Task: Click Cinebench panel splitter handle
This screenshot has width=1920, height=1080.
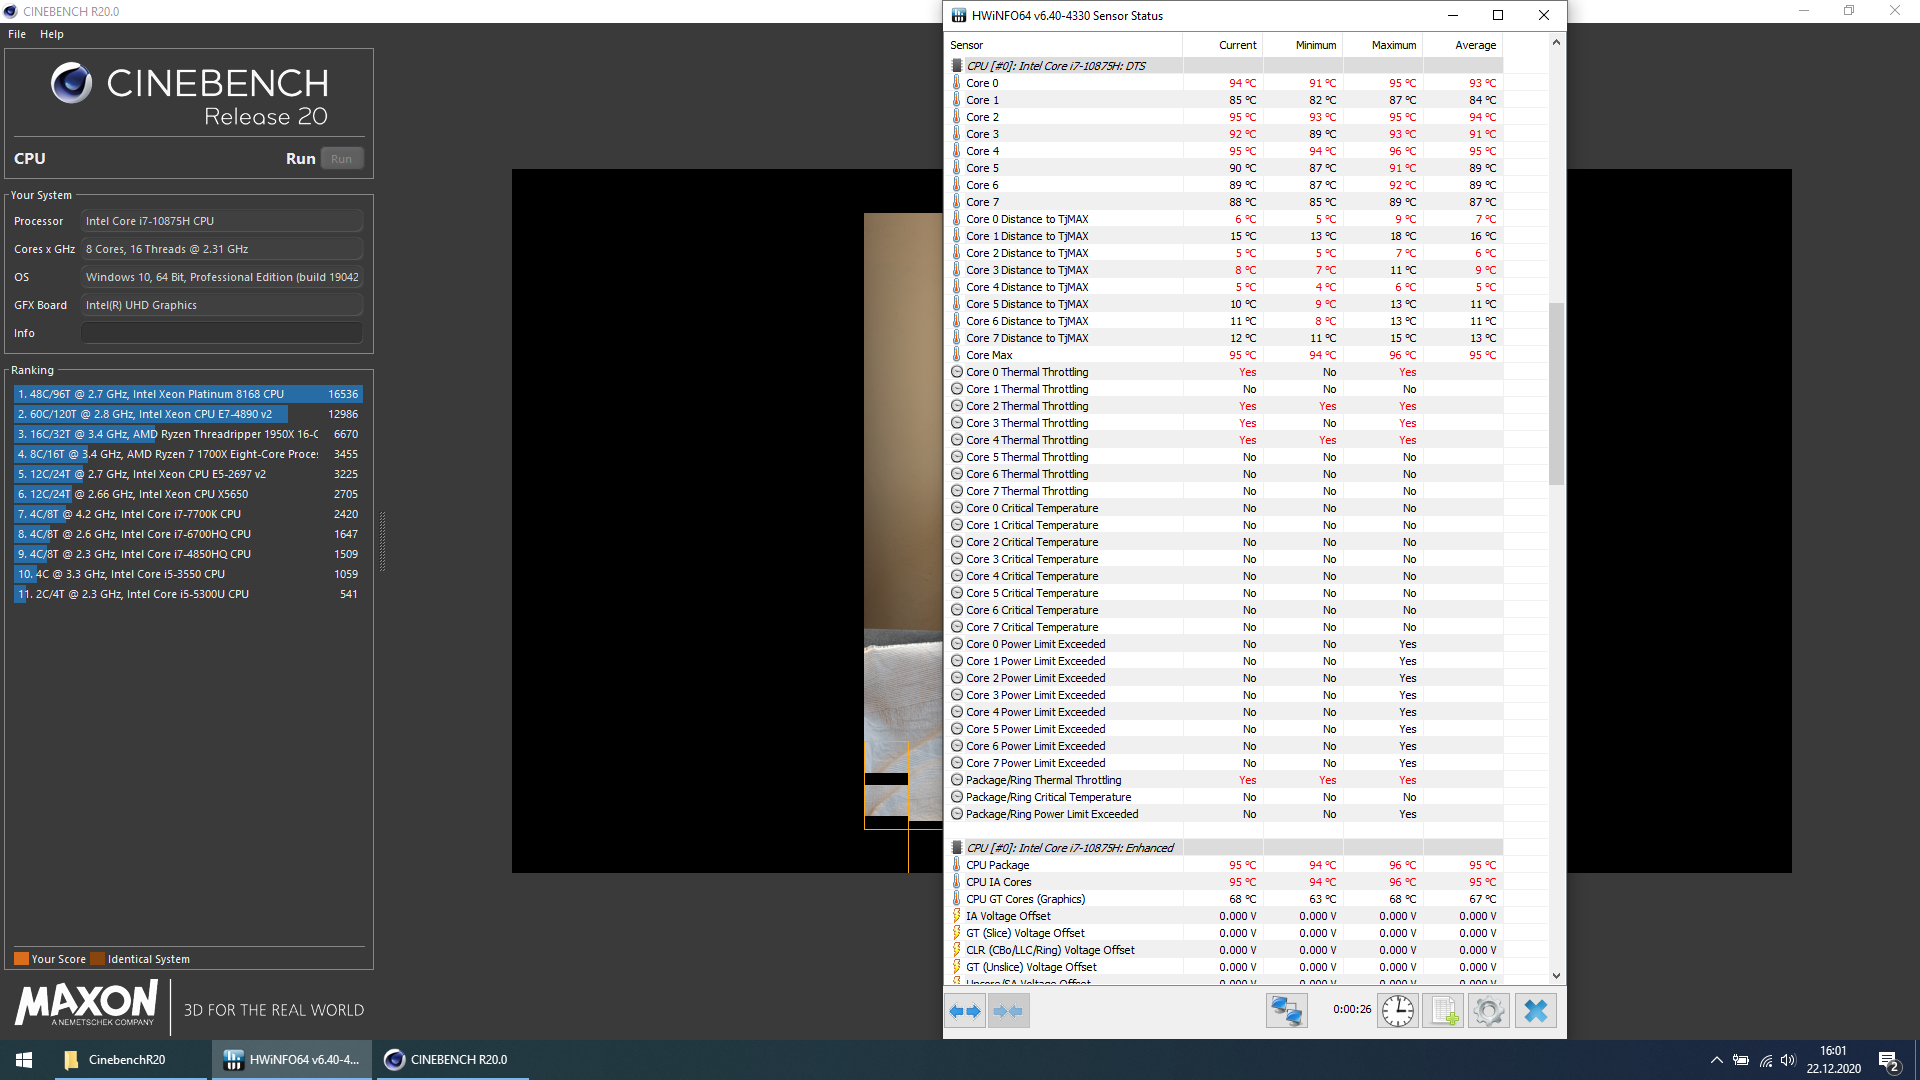Action: tap(382, 542)
